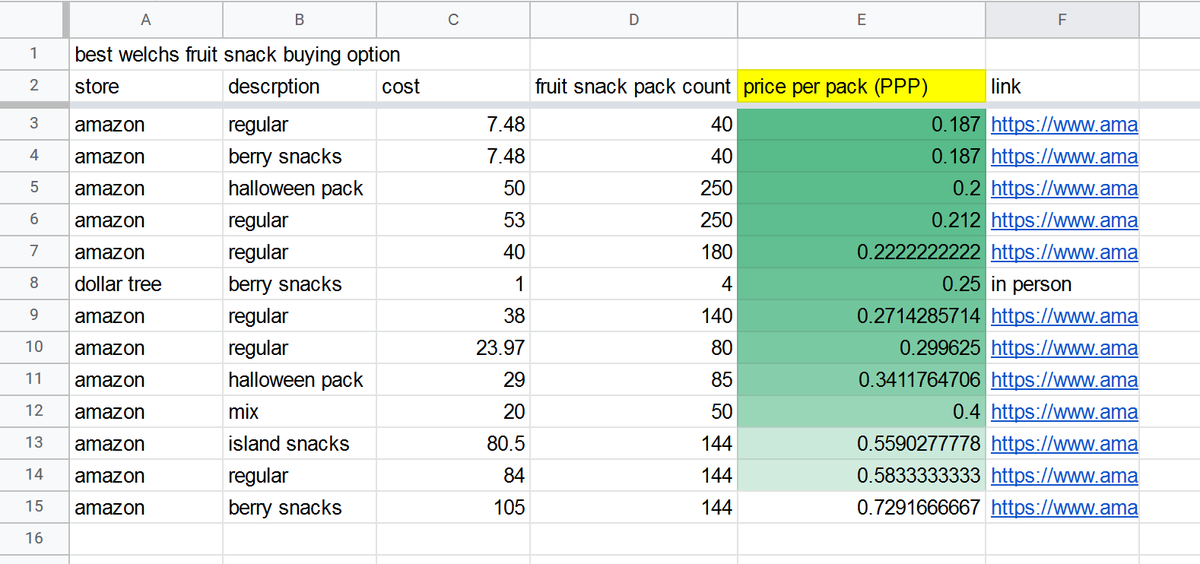Click the PPP value '0.3411764706'
This screenshot has width=1200, height=564.
pos(861,380)
